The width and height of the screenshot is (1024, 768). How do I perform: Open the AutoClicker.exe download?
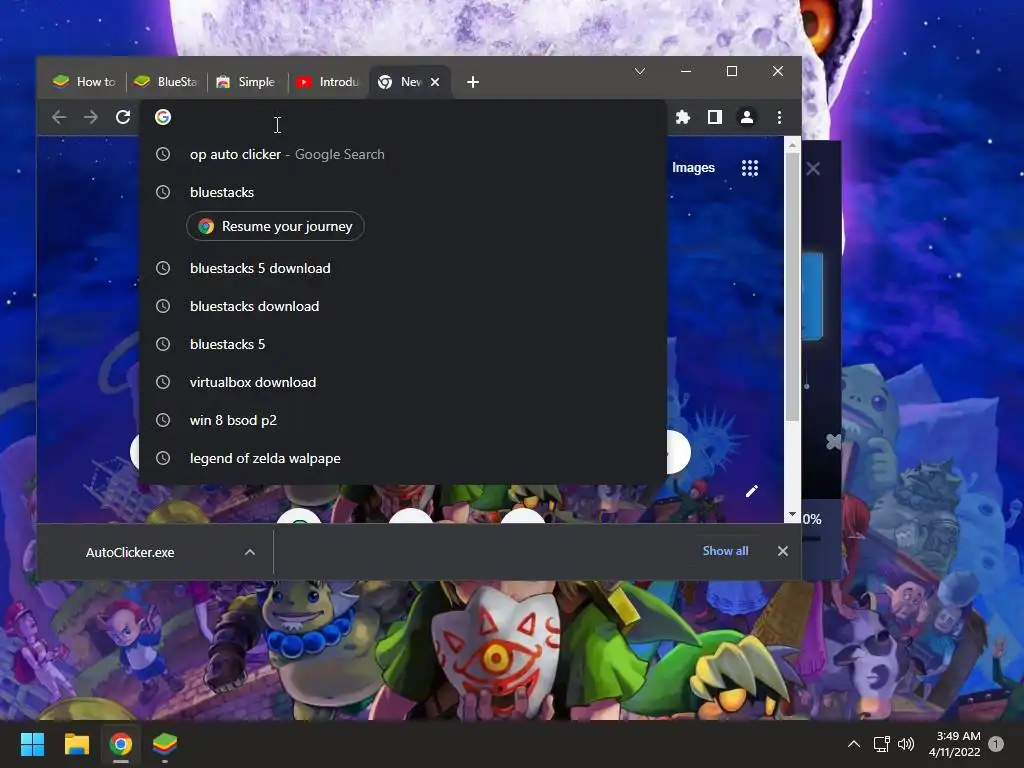pos(130,552)
